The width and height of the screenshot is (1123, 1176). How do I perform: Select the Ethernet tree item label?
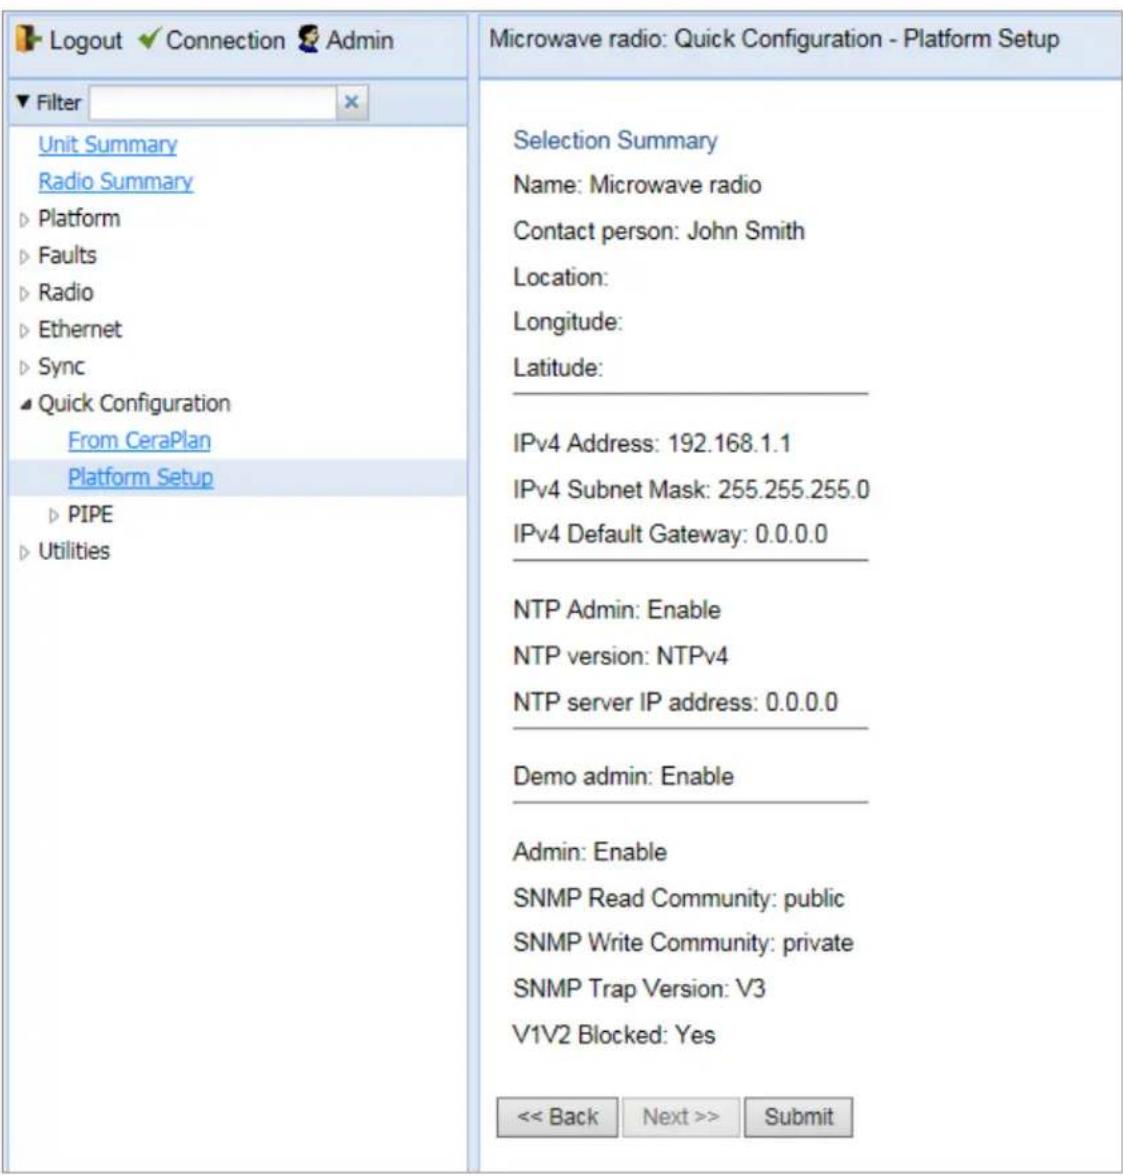(x=80, y=329)
